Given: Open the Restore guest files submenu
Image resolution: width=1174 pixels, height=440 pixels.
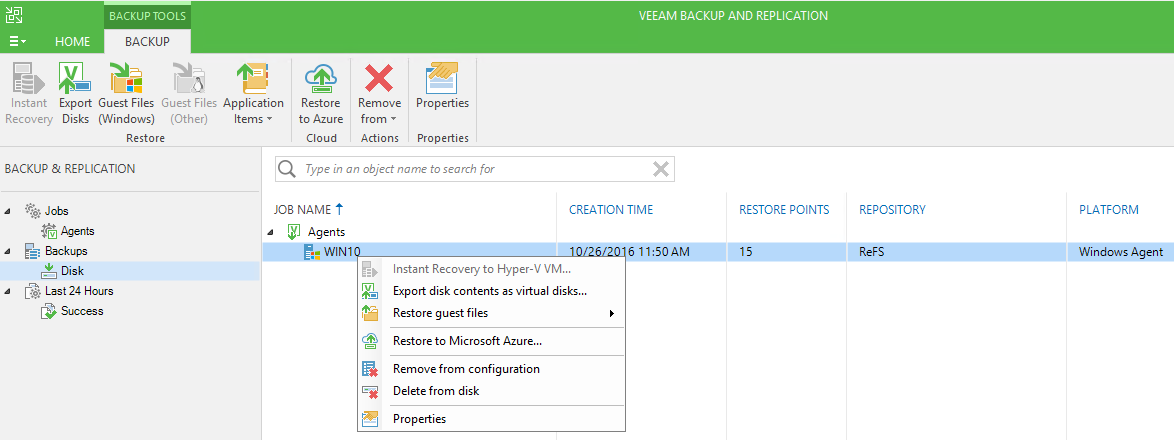Looking at the screenshot, I should tap(490, 313).
